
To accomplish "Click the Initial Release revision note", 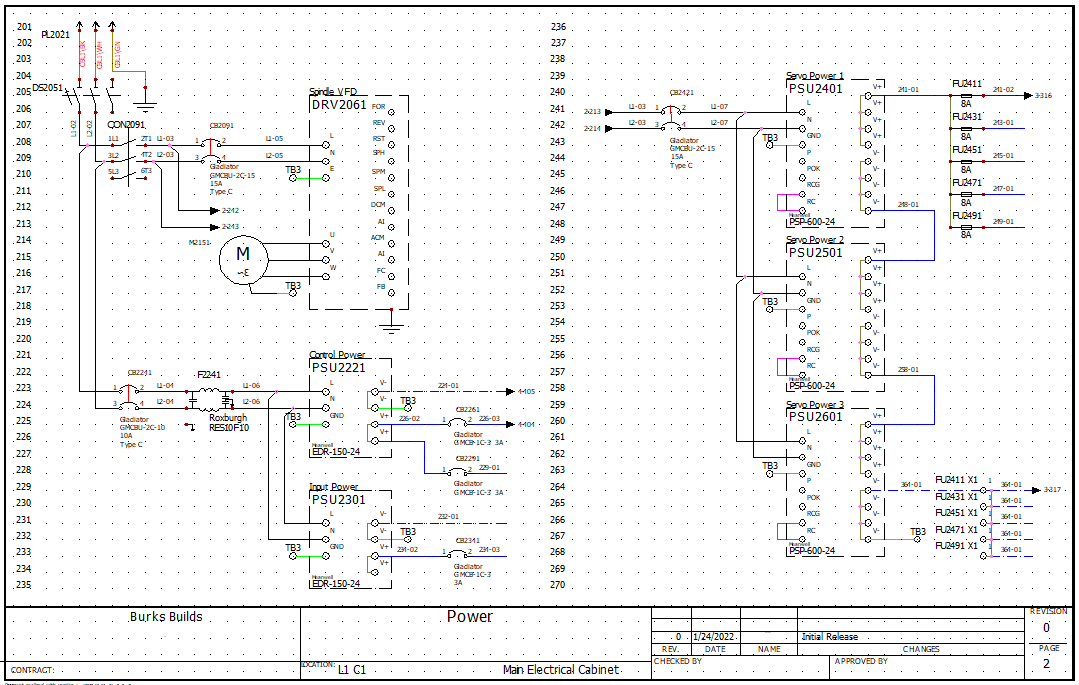I will point(830,637).
